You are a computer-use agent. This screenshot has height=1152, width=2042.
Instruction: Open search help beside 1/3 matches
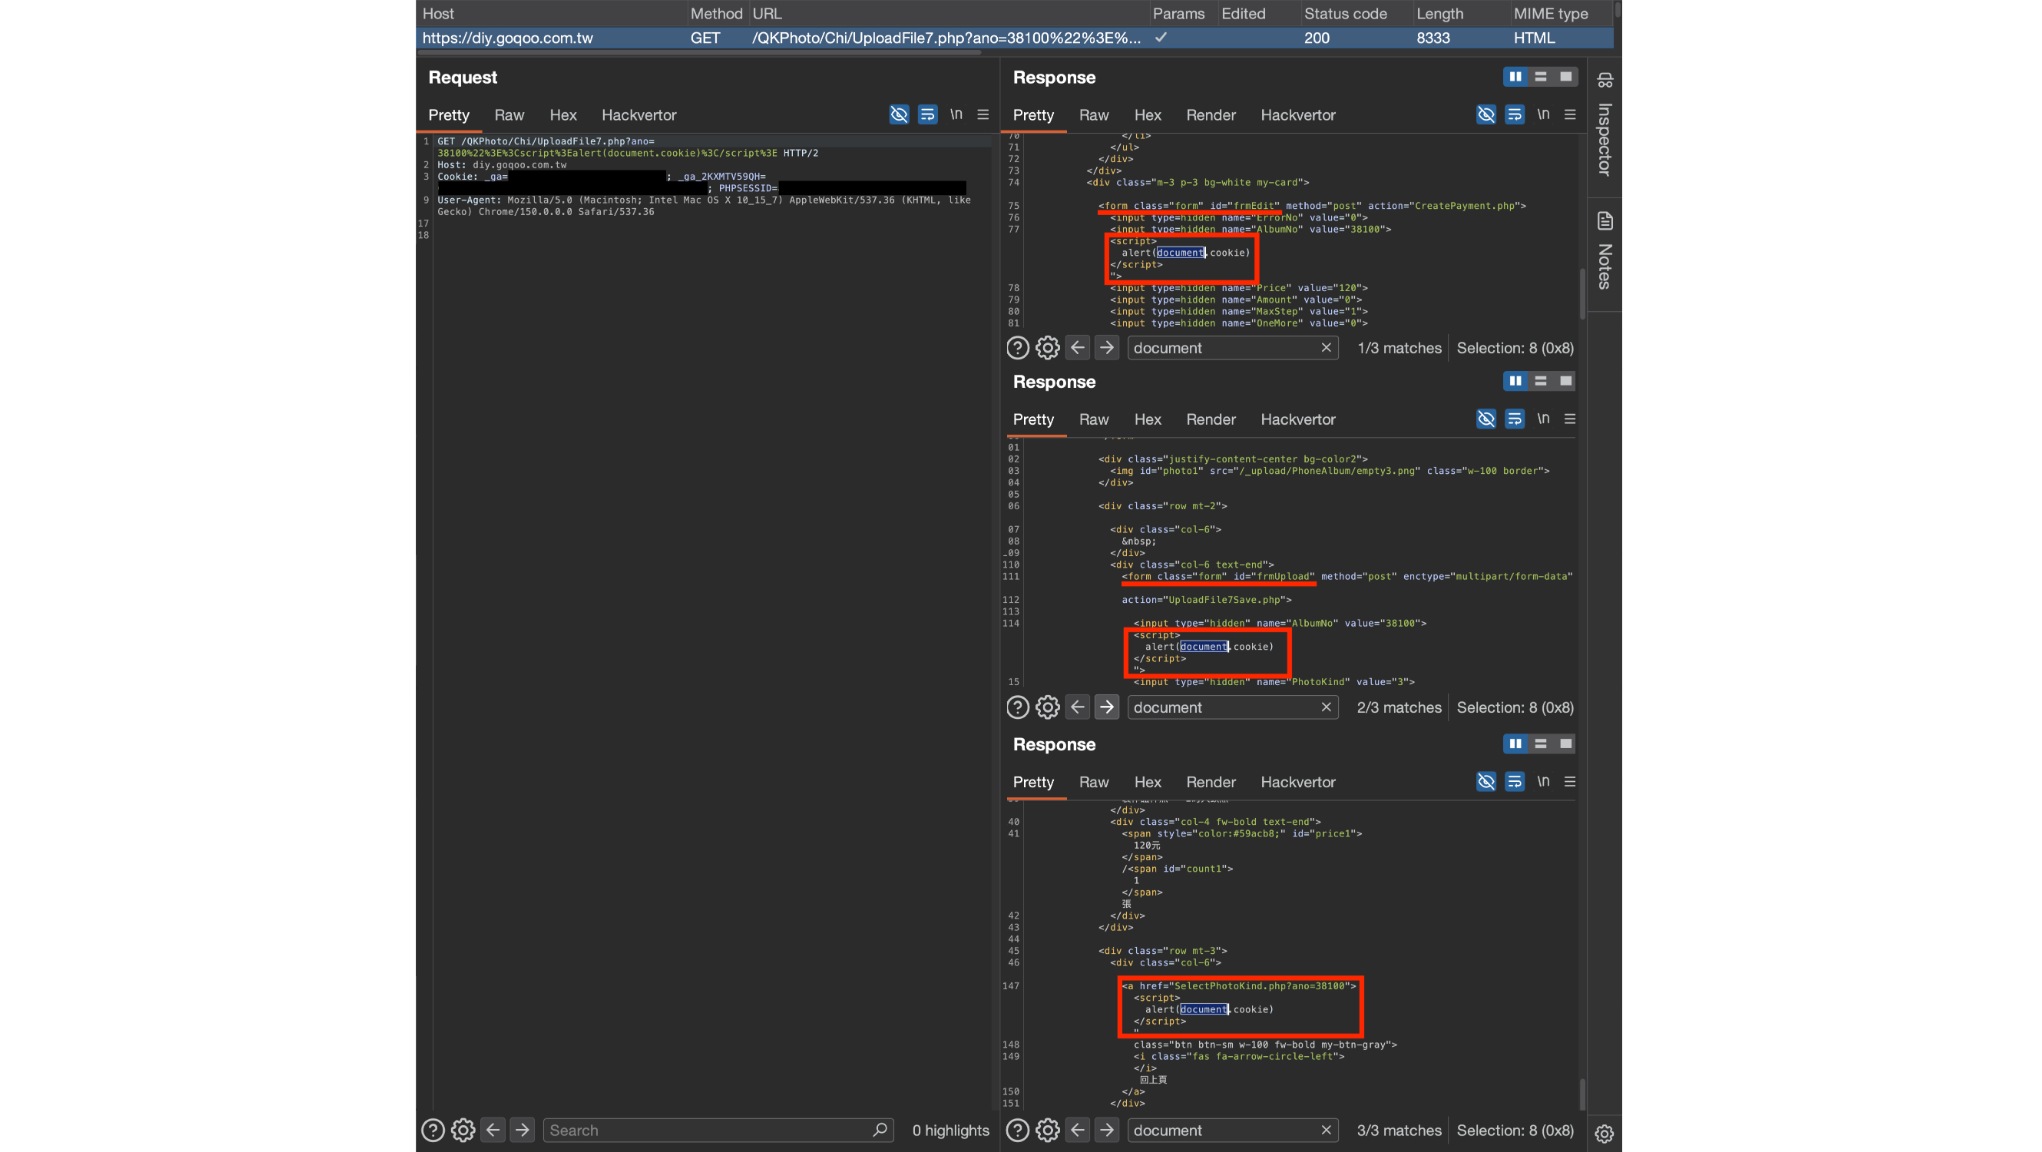(1018, 348)
